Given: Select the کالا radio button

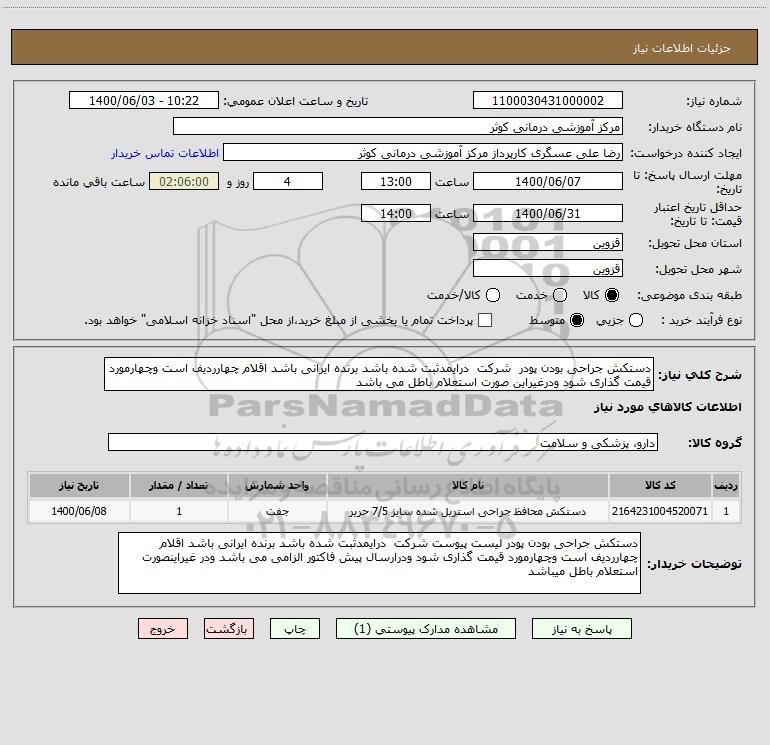Looking at the screenshot, I should point(612,295).
